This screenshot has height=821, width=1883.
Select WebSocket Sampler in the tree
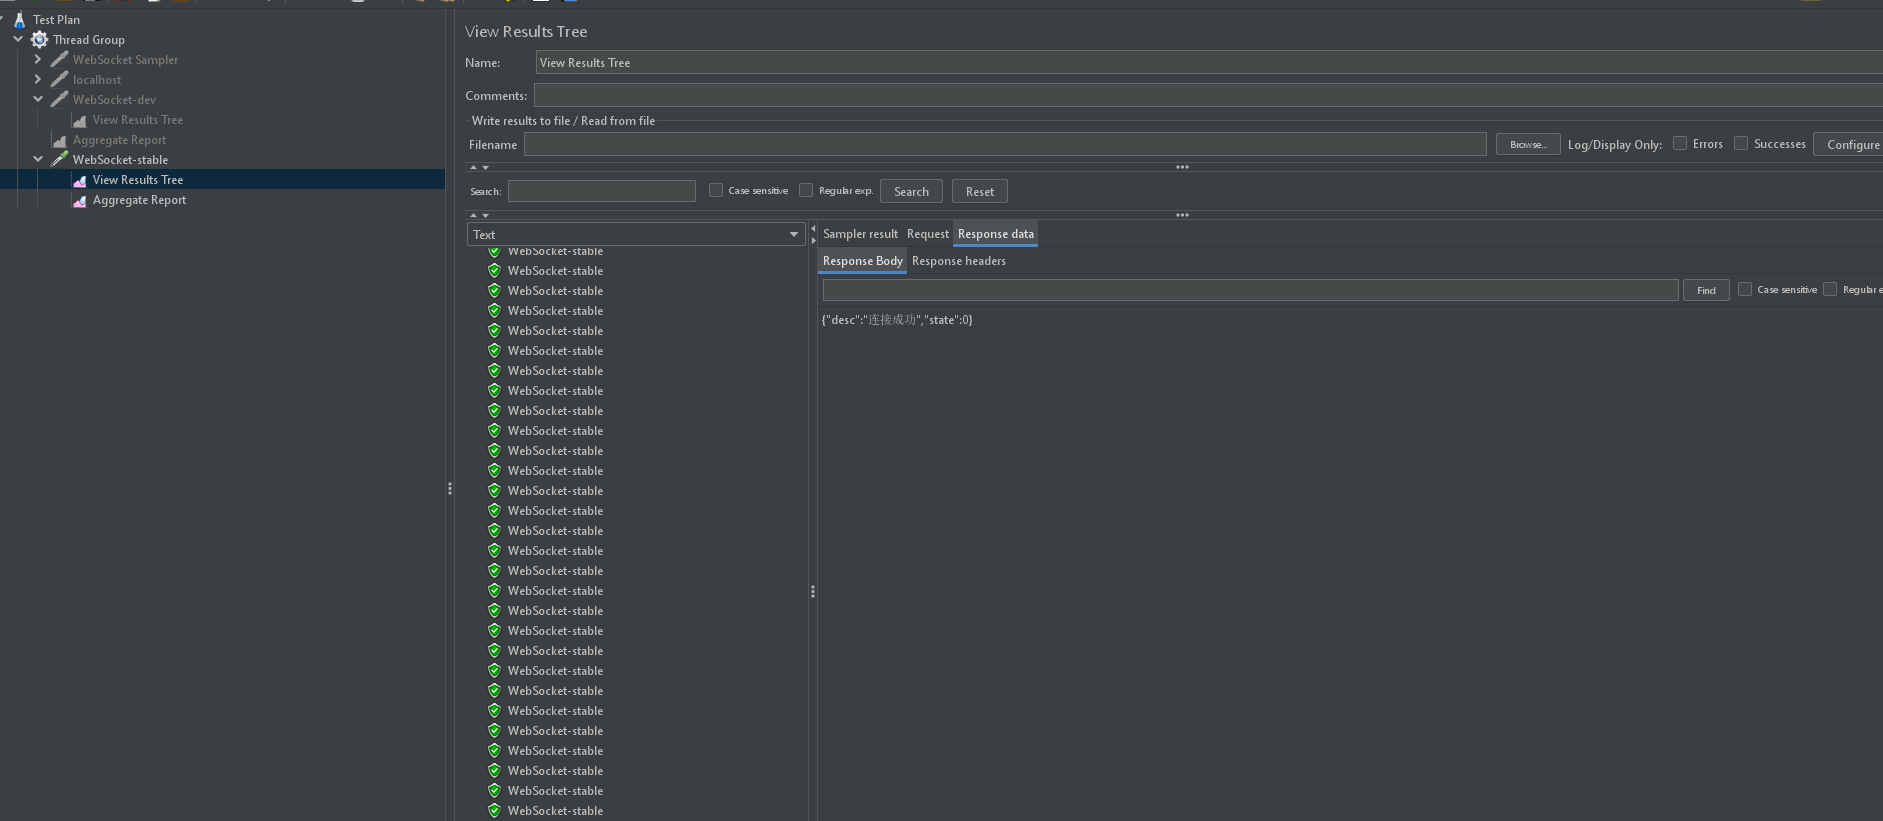pyautogui.click(x=125, y=59)
